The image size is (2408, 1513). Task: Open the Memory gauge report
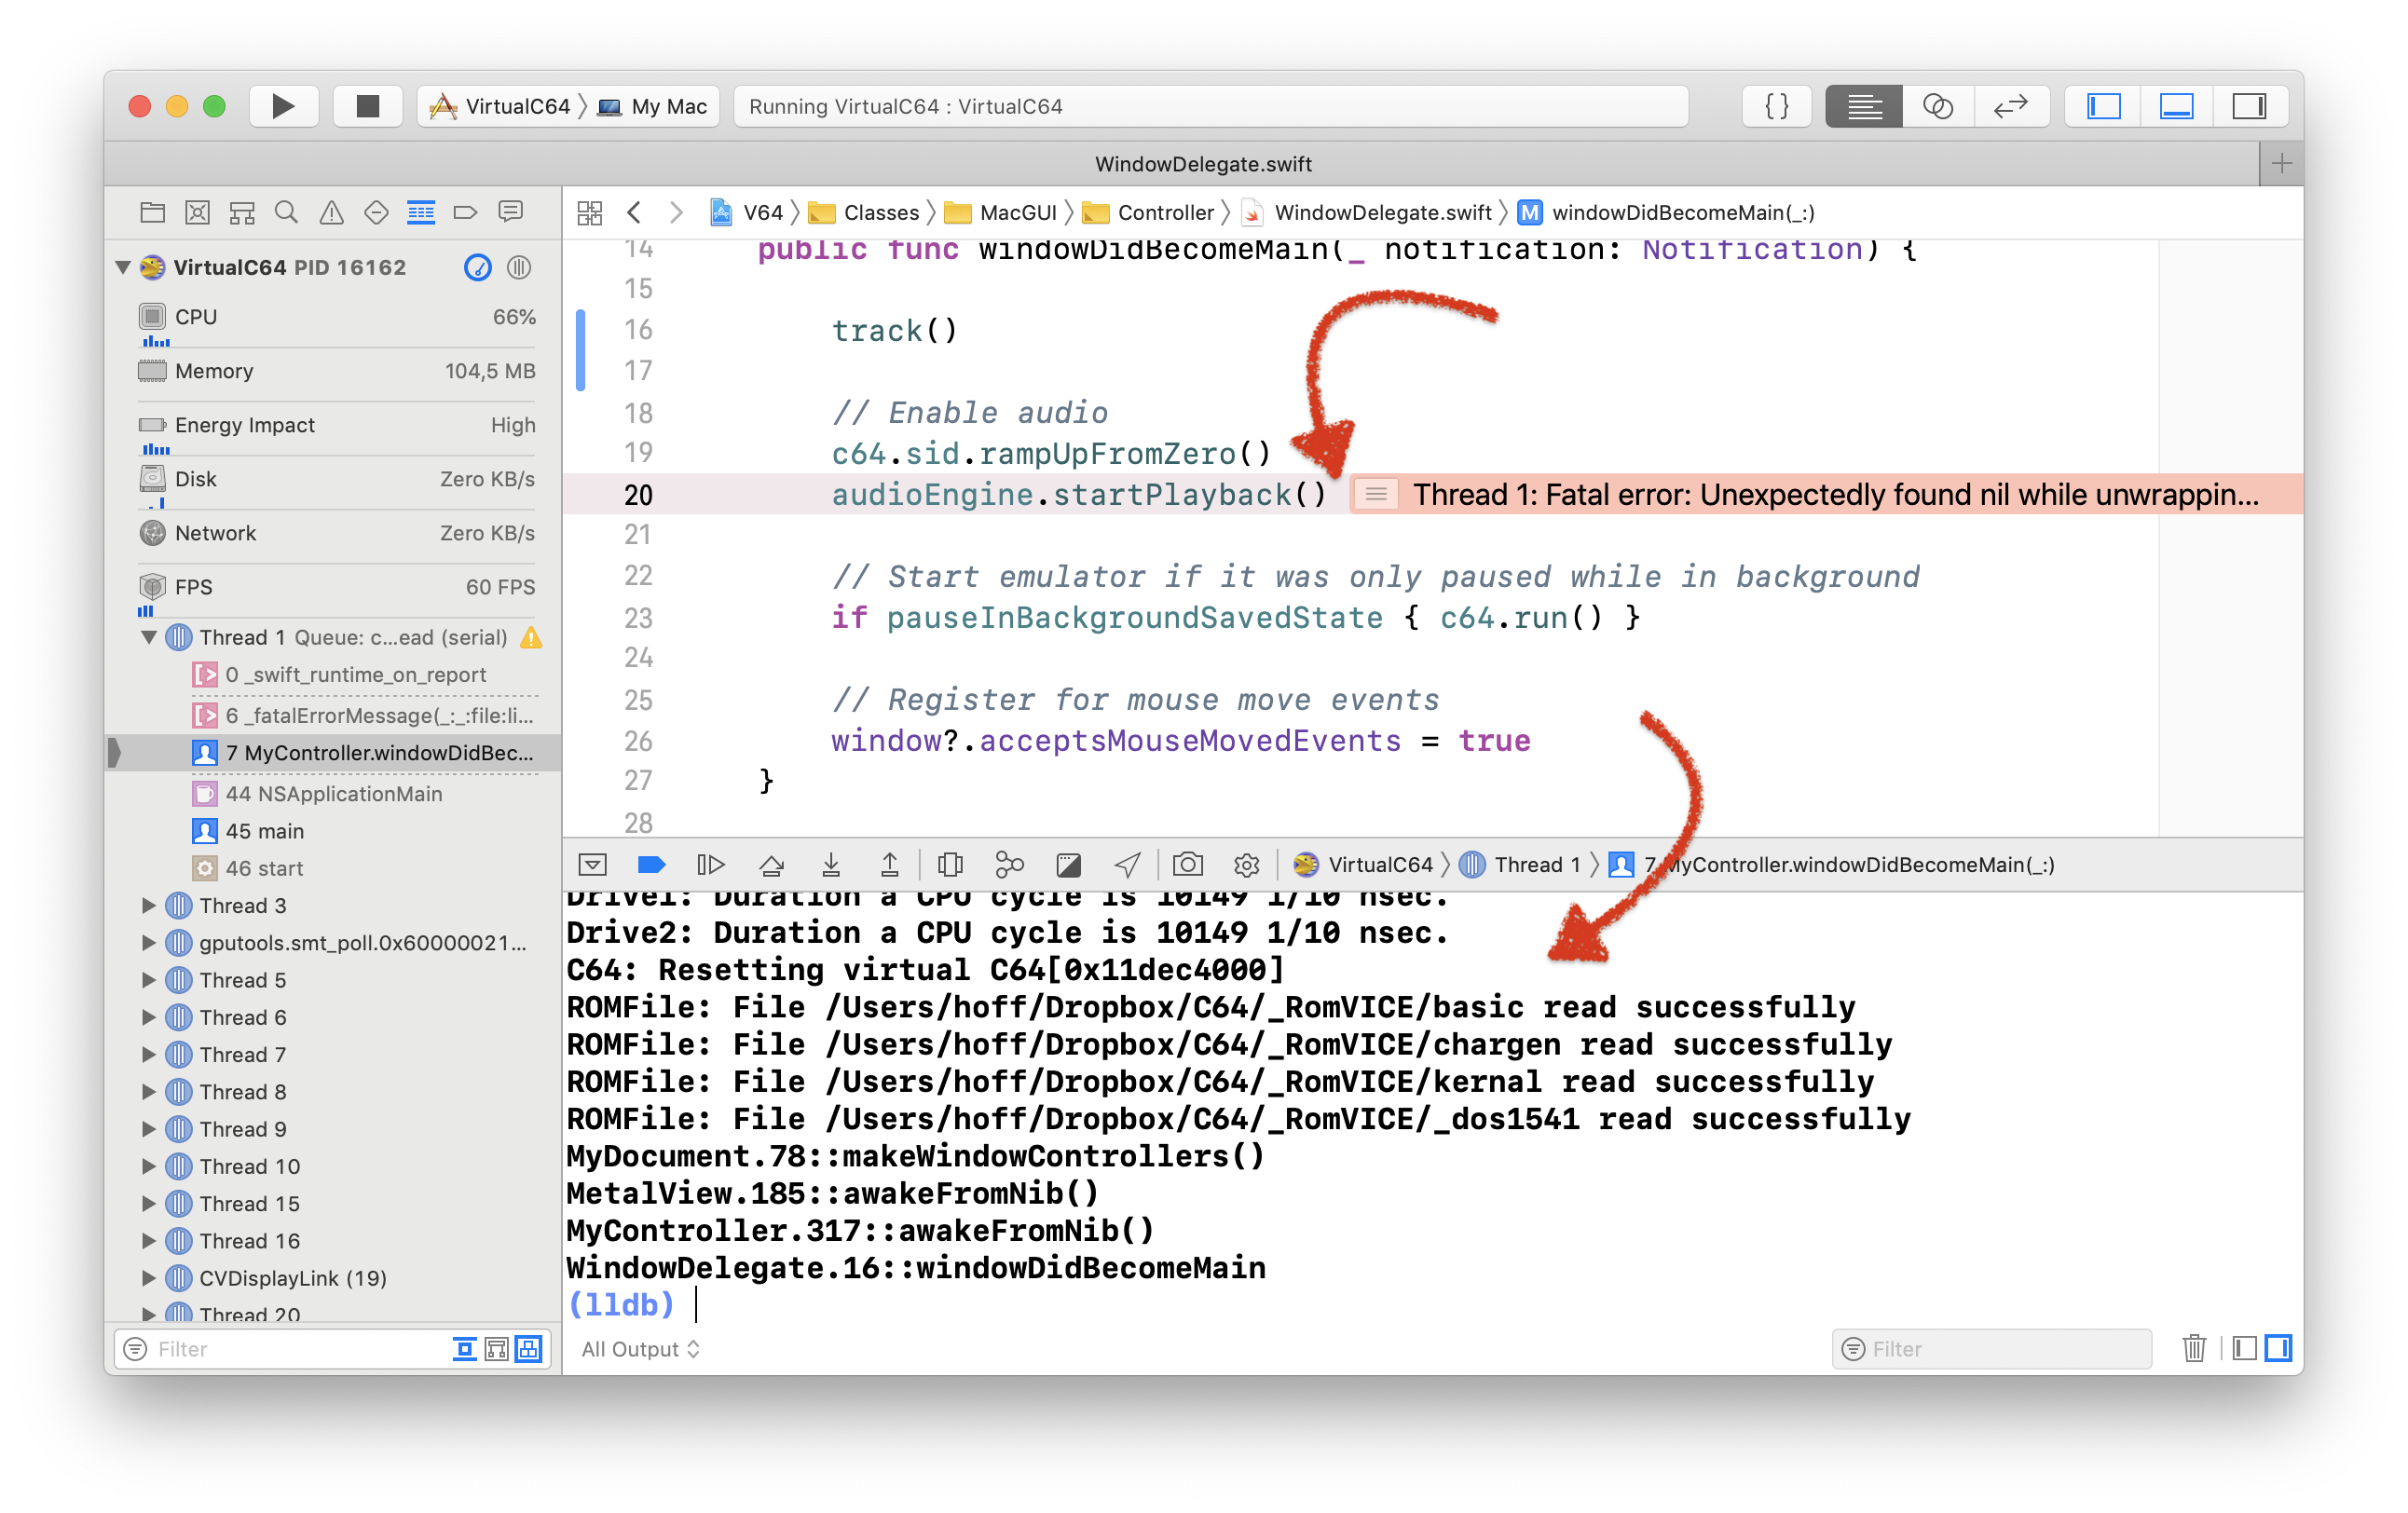(337, 371)
